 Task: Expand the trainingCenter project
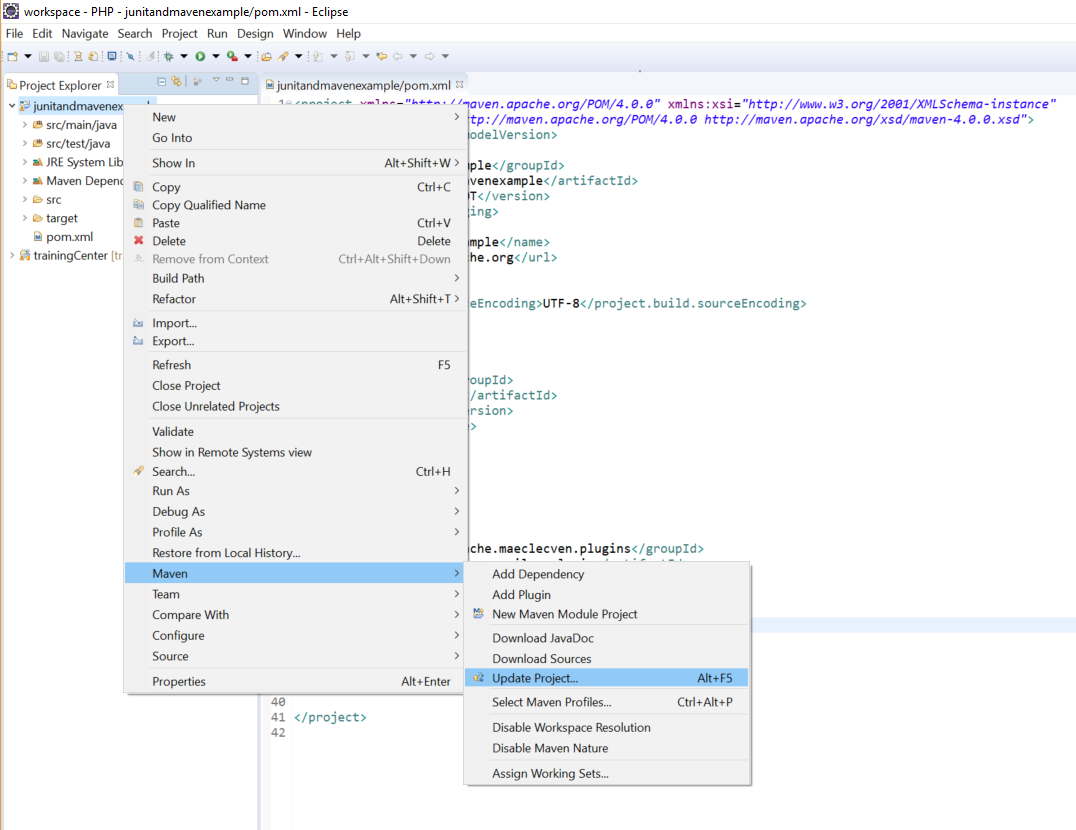tap(12, 255)
